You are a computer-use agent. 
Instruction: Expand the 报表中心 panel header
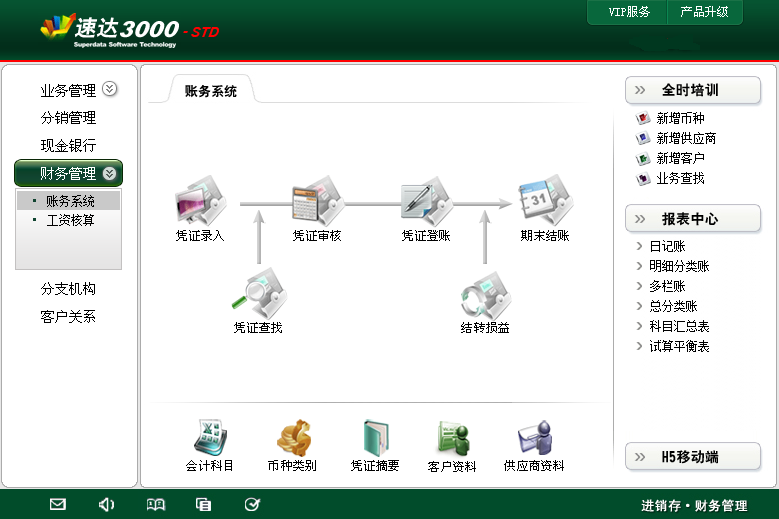pyautogui.click(x=693, y=219)
